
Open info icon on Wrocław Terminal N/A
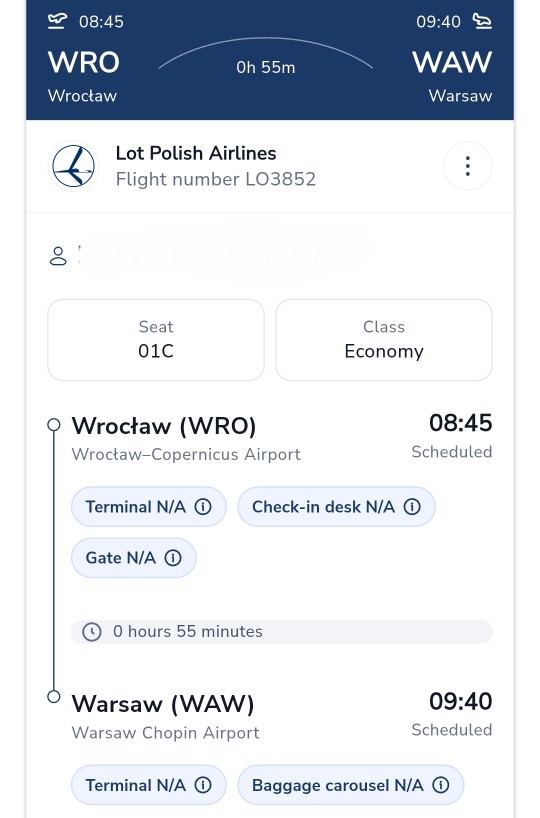[203, 507]
